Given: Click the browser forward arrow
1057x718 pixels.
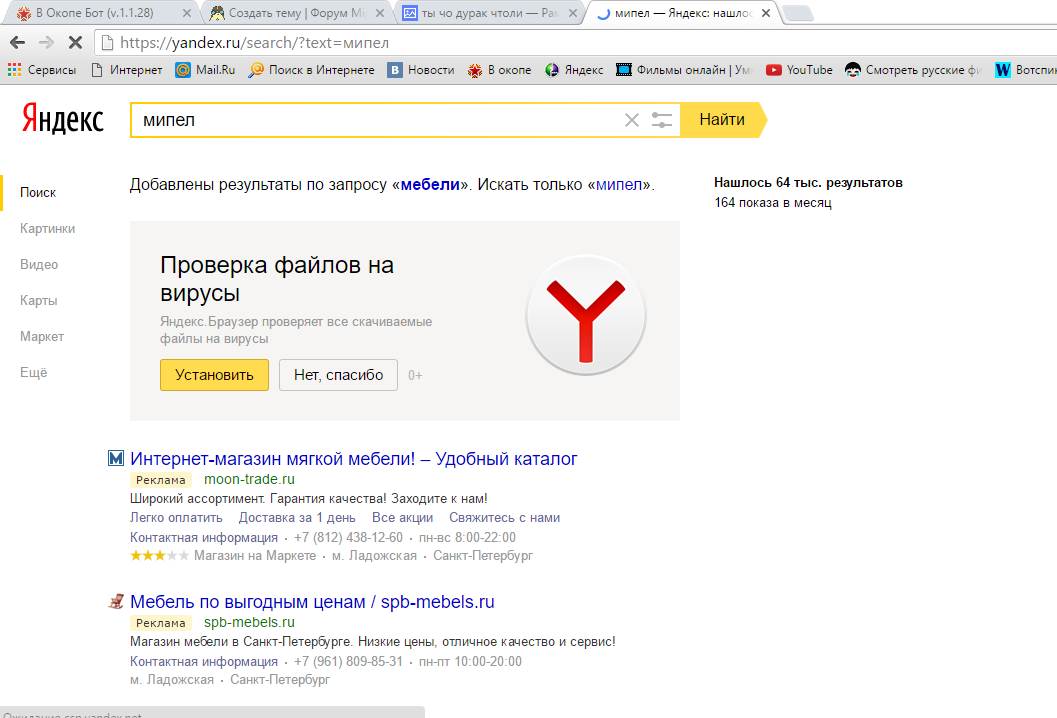Looking at the screenshot, I should point(47,42).
